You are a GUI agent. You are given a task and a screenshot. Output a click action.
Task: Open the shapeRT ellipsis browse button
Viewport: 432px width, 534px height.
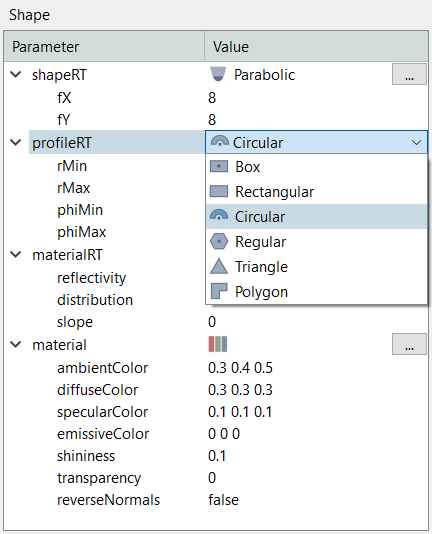tap(409, 74)
